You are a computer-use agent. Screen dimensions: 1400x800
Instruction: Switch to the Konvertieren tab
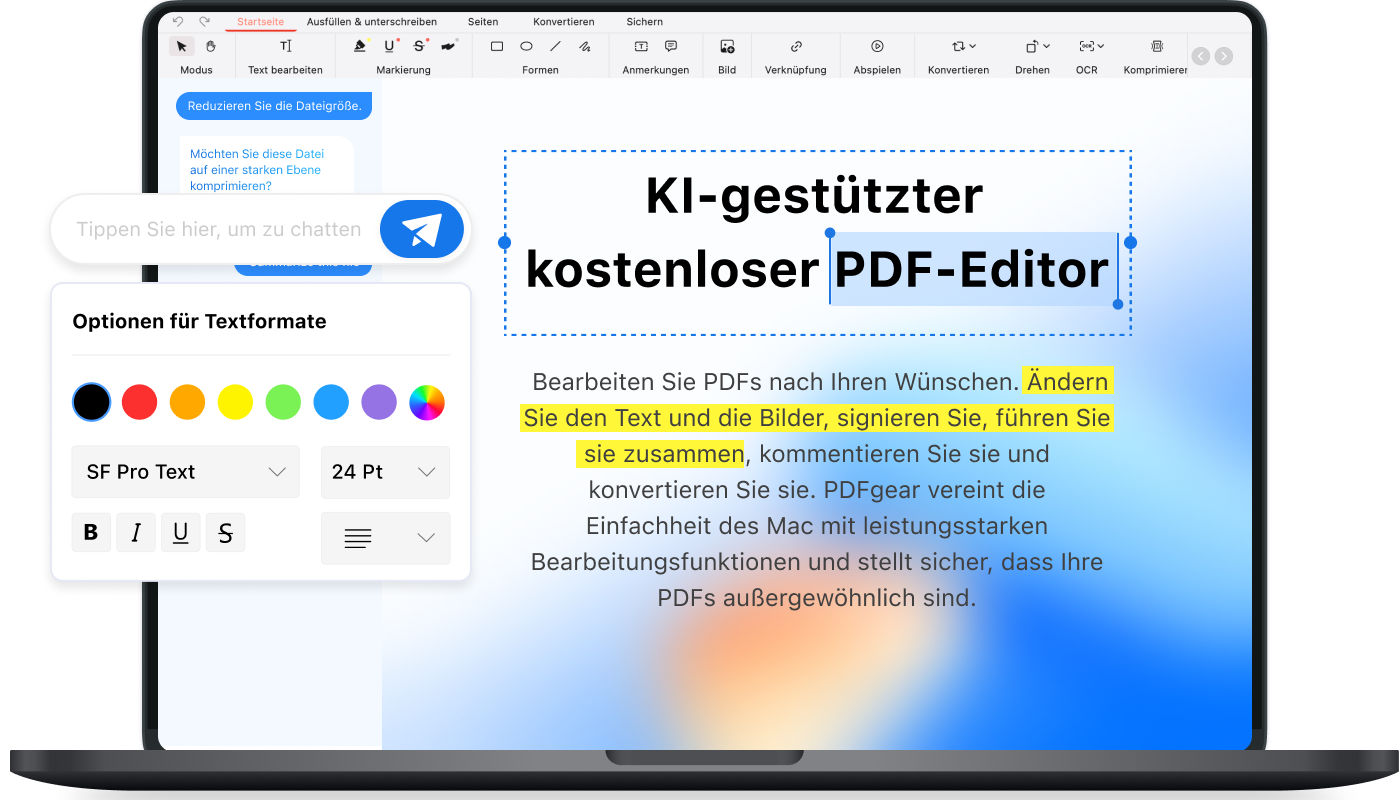[x=564, y=21]
